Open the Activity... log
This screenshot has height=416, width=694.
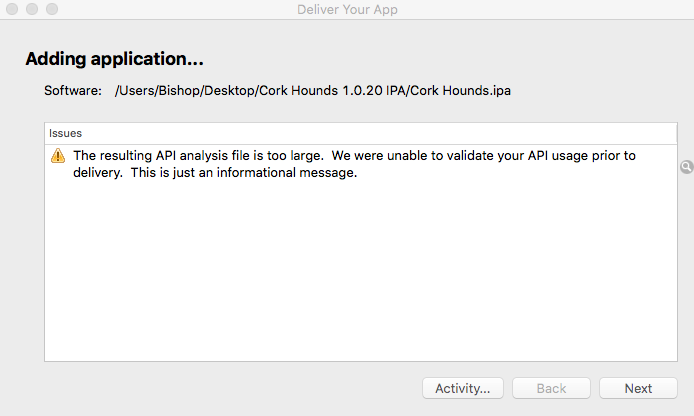pos(462,388)
